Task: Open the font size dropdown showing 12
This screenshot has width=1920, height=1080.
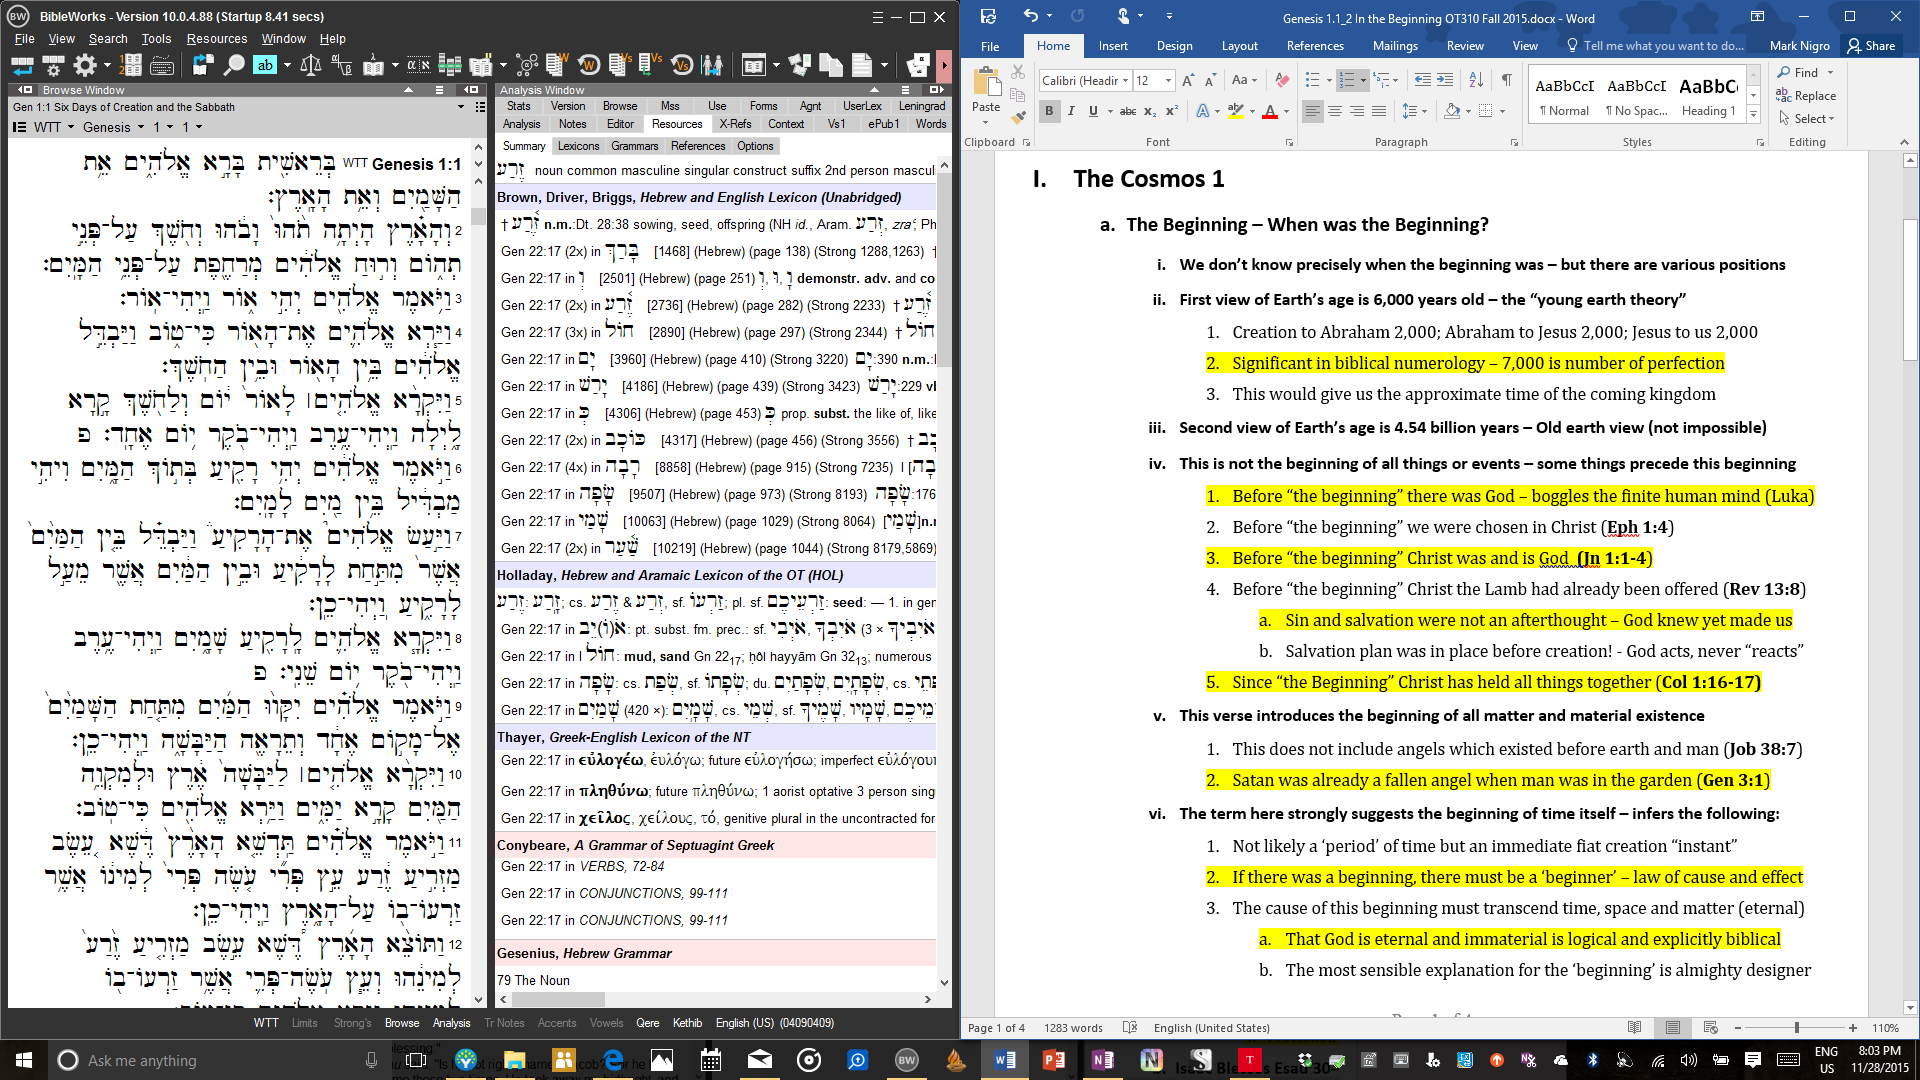Action: coord(1168,80)
